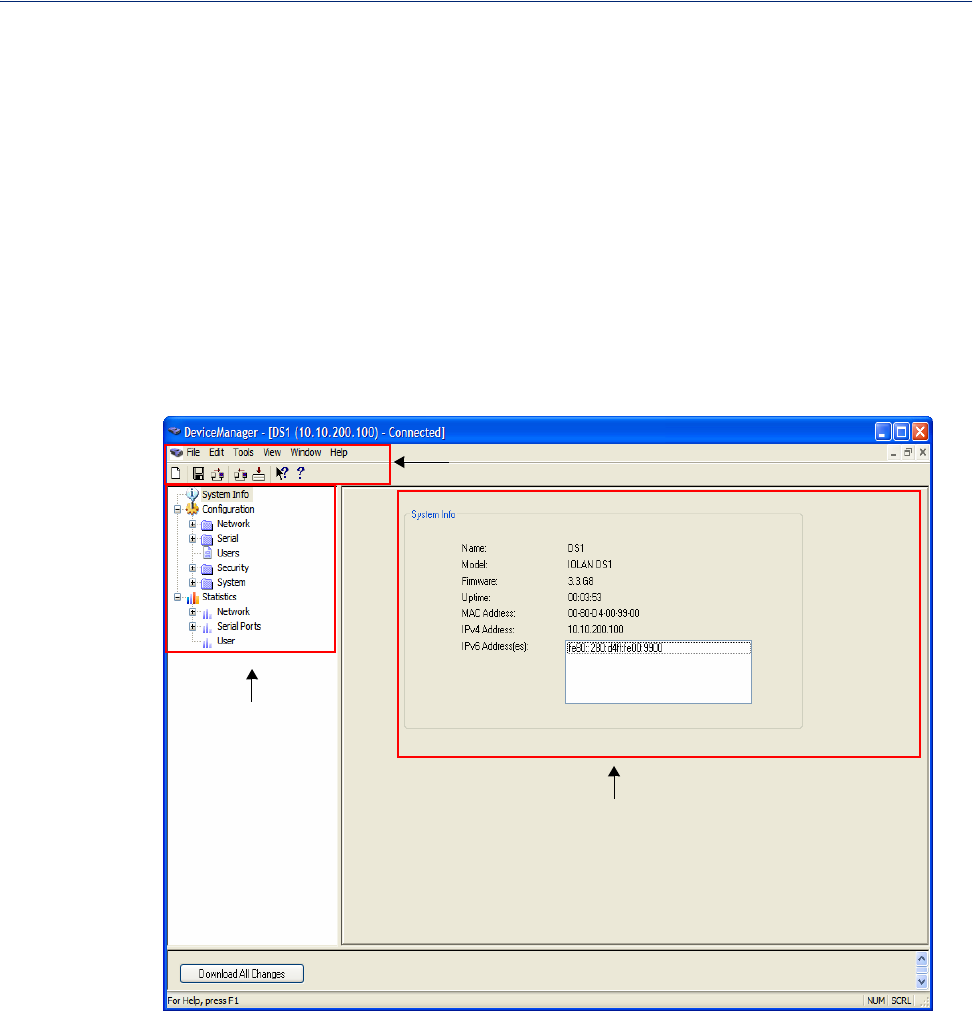
Task: Collapse the Statistics tree node
Action: click(178, 598)
